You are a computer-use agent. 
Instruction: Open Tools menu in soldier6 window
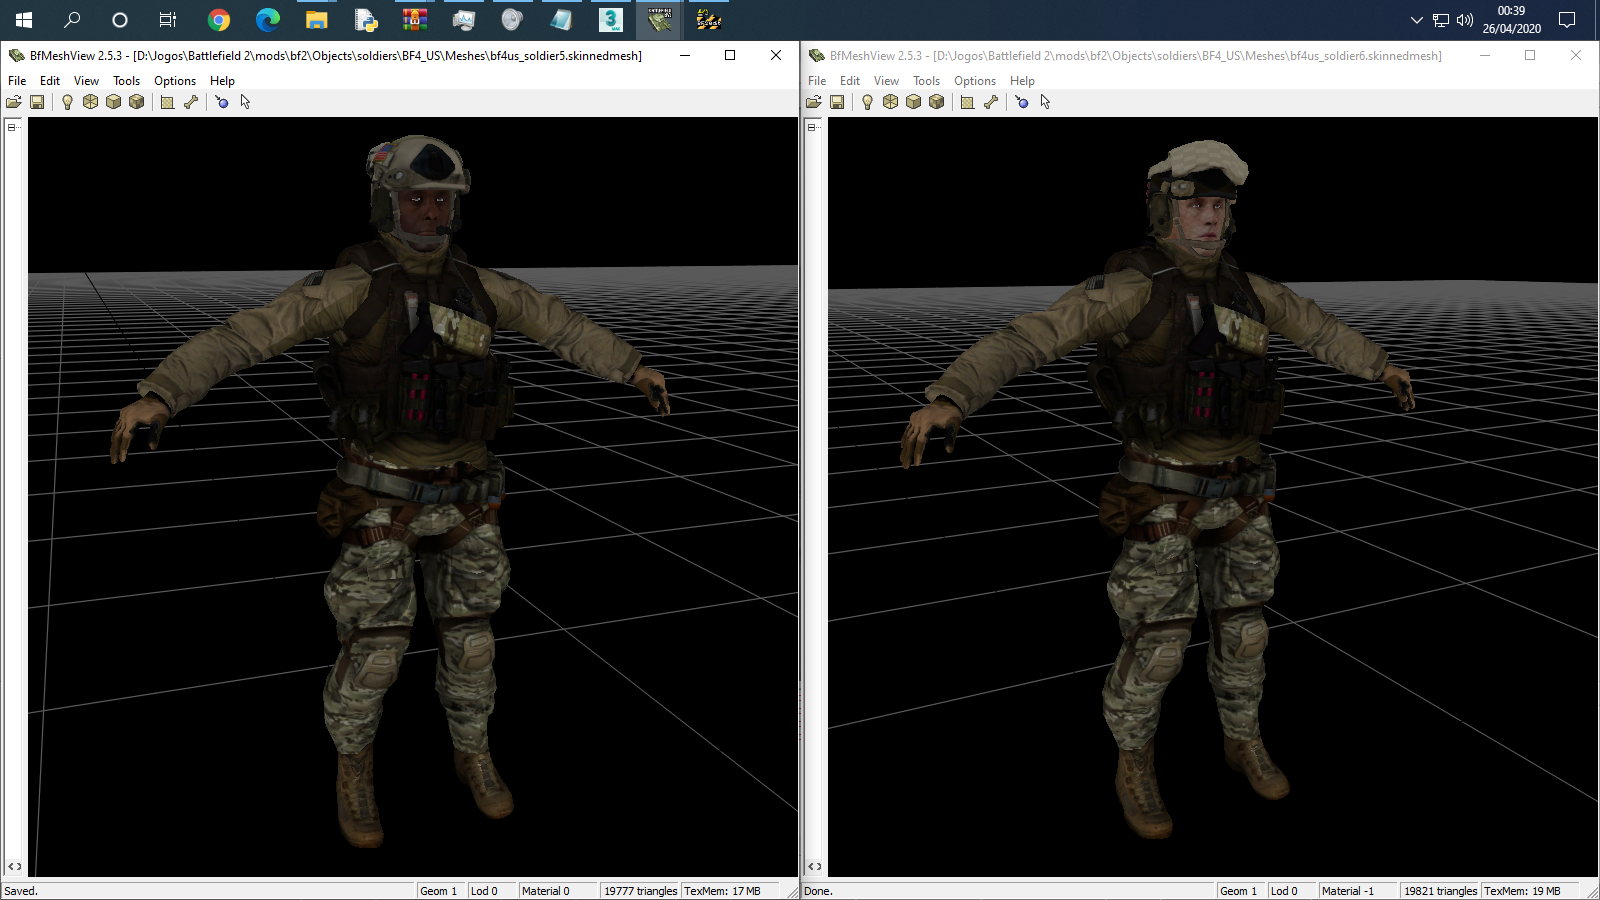[926, 81]
